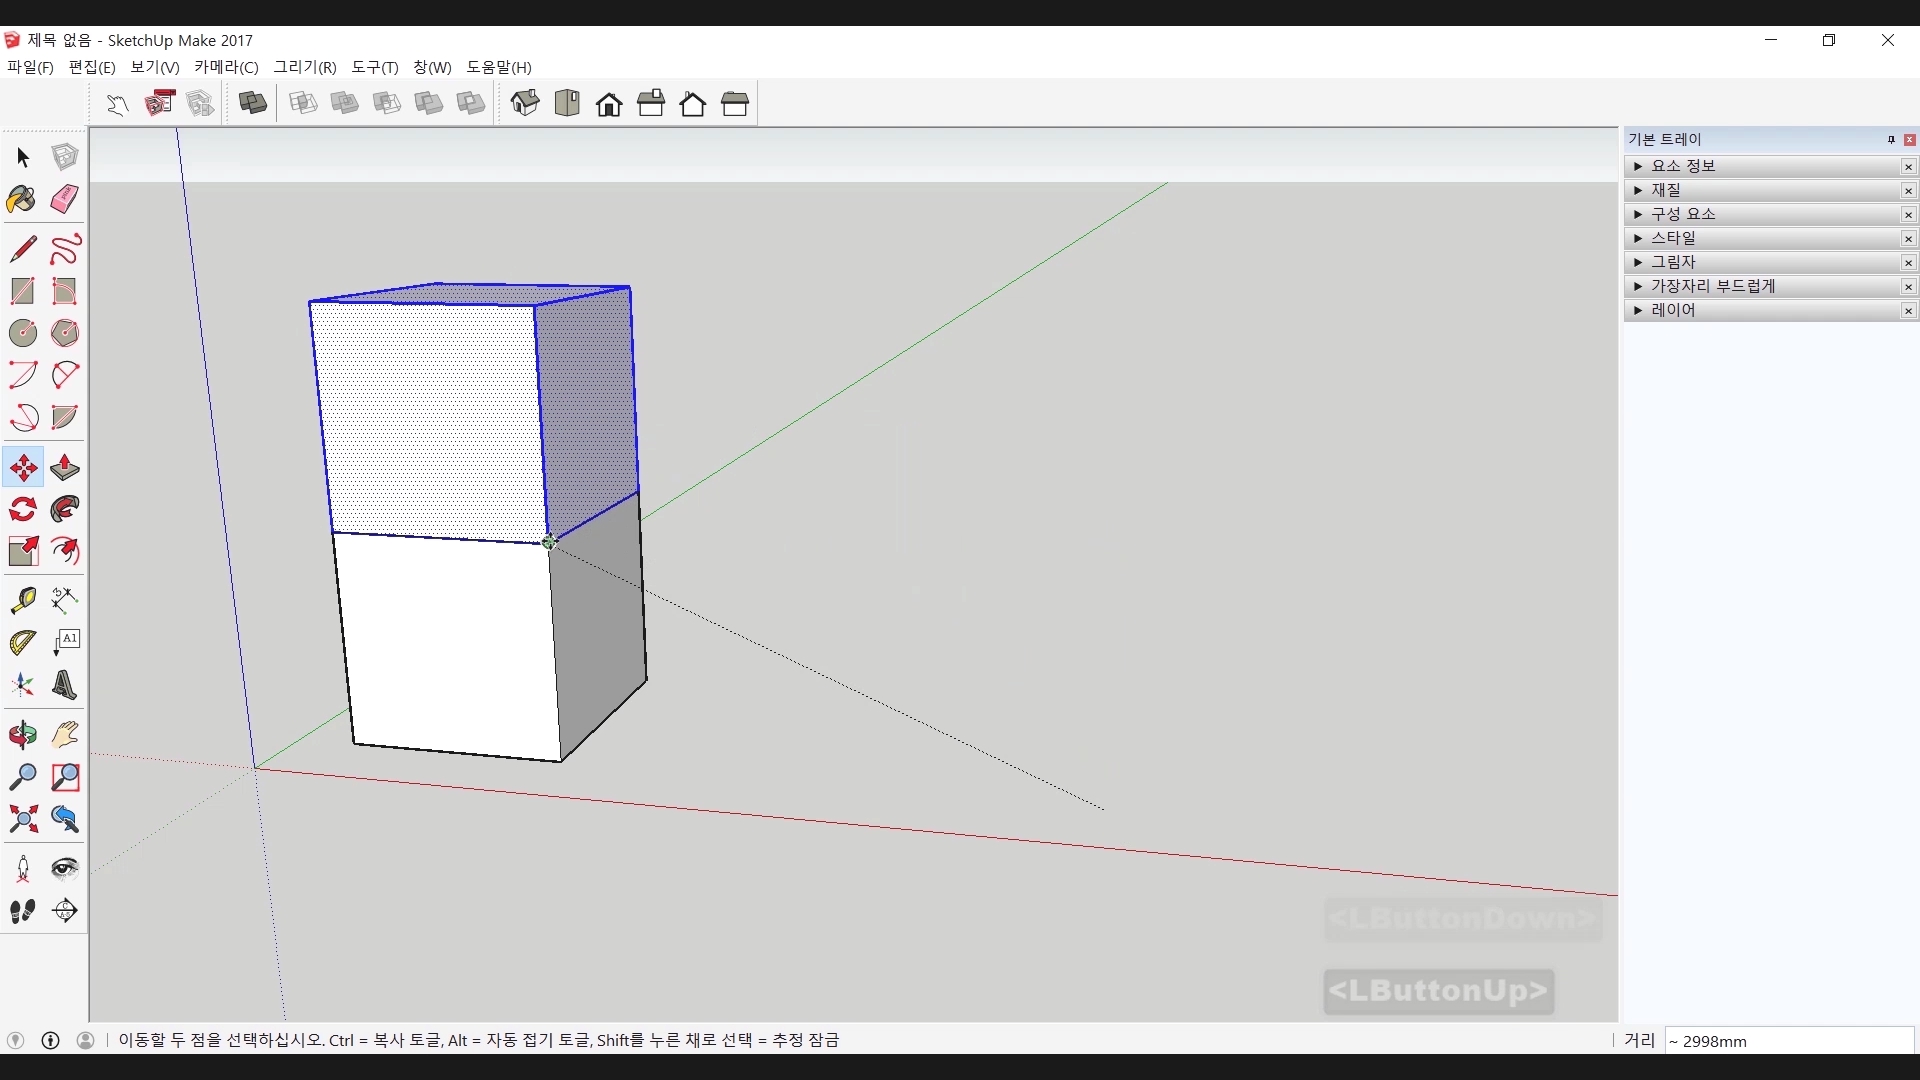Click the 거리 measurement input box

(1788, 1041)
